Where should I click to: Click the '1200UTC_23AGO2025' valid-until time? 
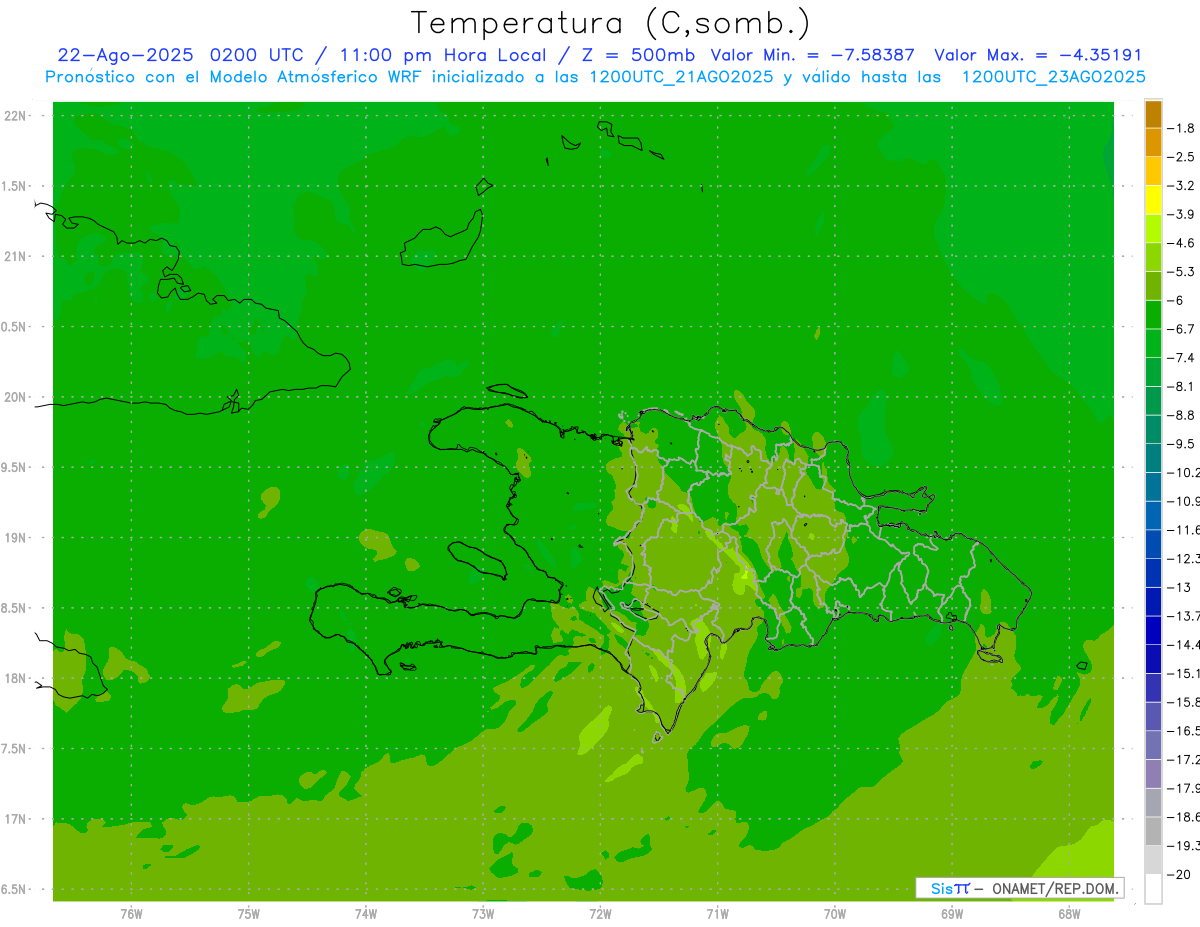[1053, 77]
